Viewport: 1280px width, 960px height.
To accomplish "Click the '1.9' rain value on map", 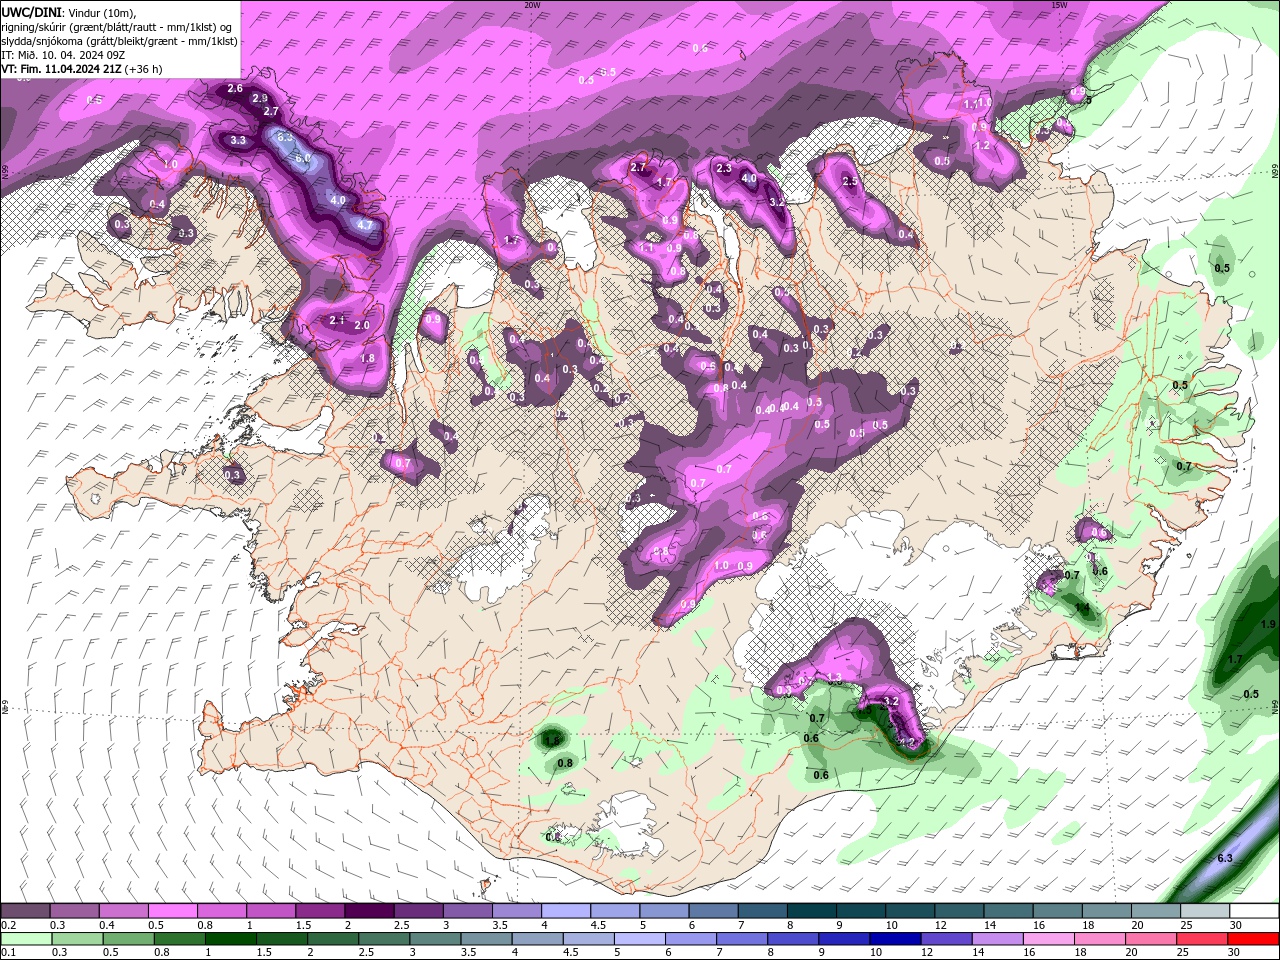I will pyautogui.click(x=1268, y=624).
